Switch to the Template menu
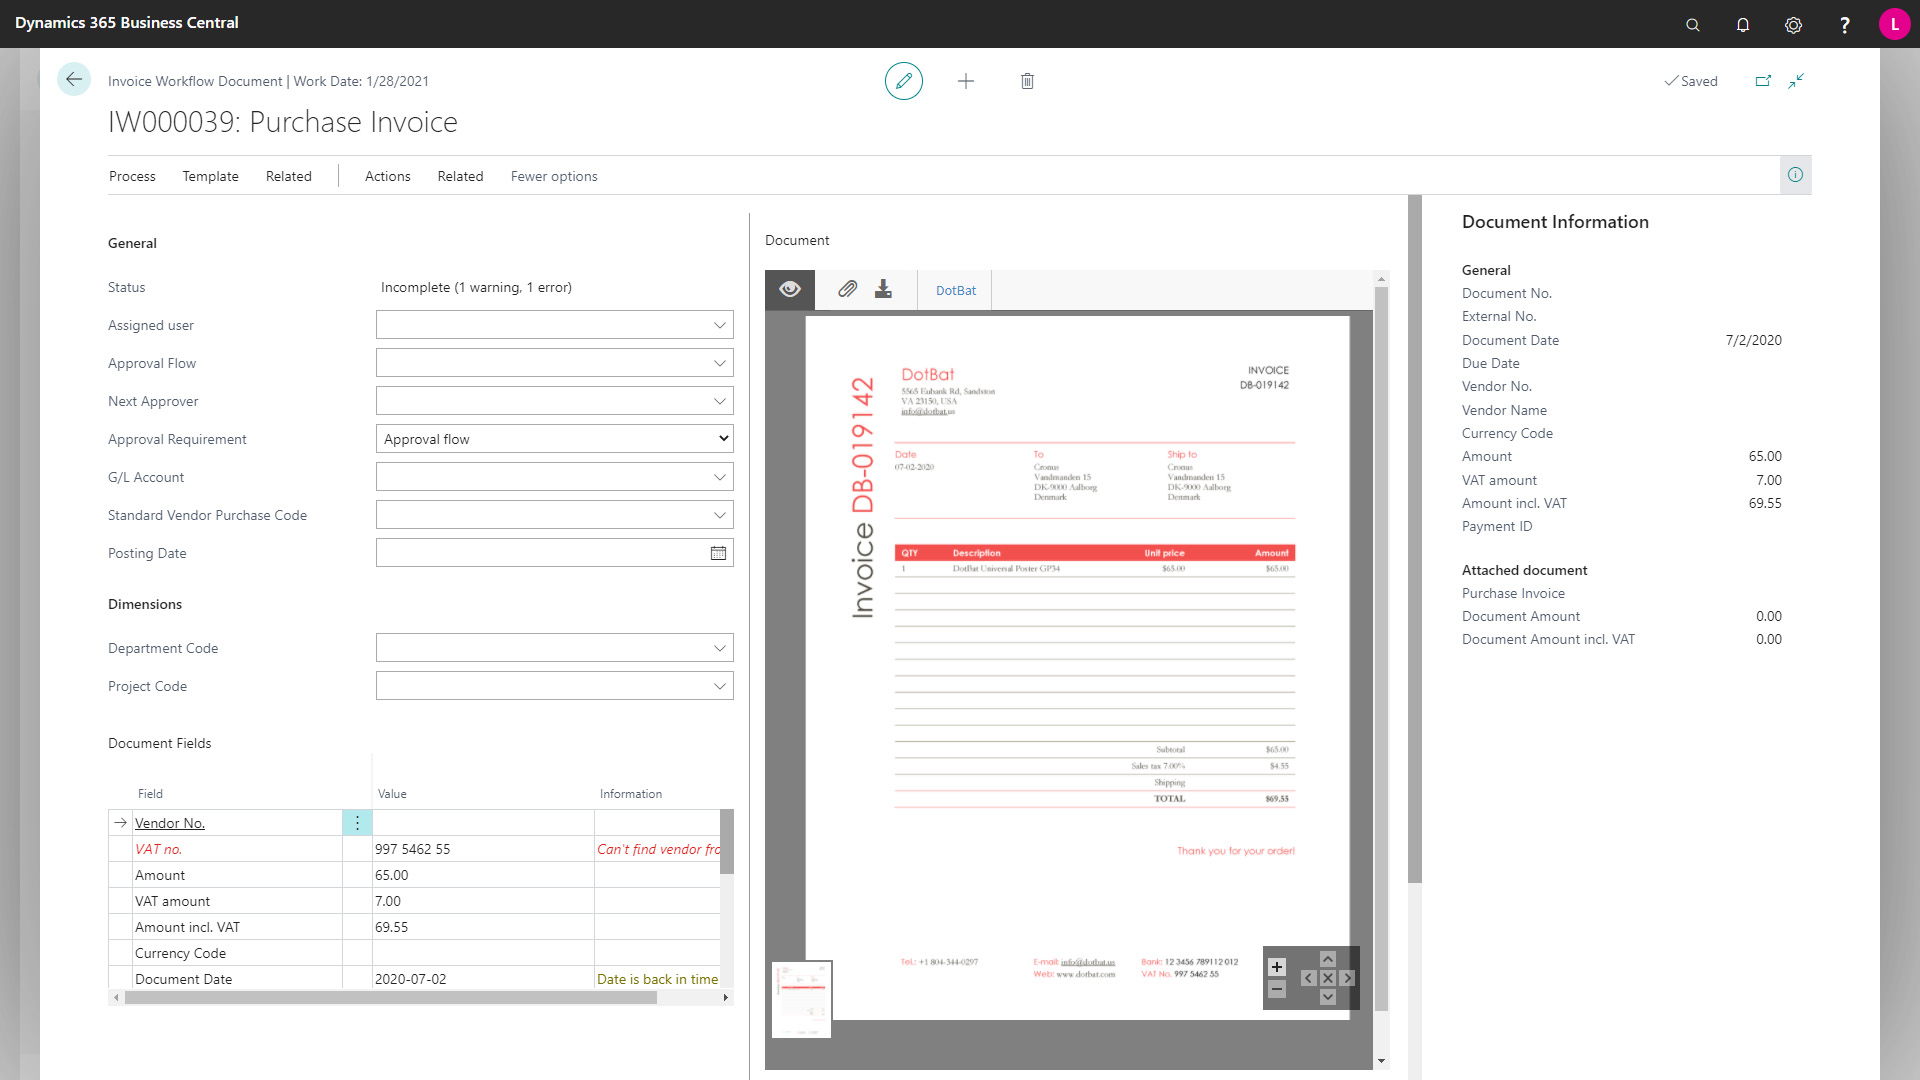 click(x=210, y=176)
